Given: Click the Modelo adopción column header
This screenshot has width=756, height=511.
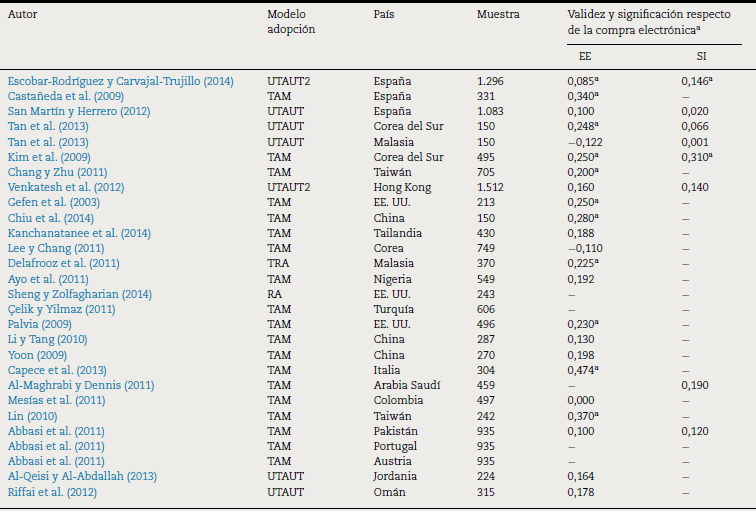Looking at the screenshot, I should pyautogui.click(x=291, y=23).
